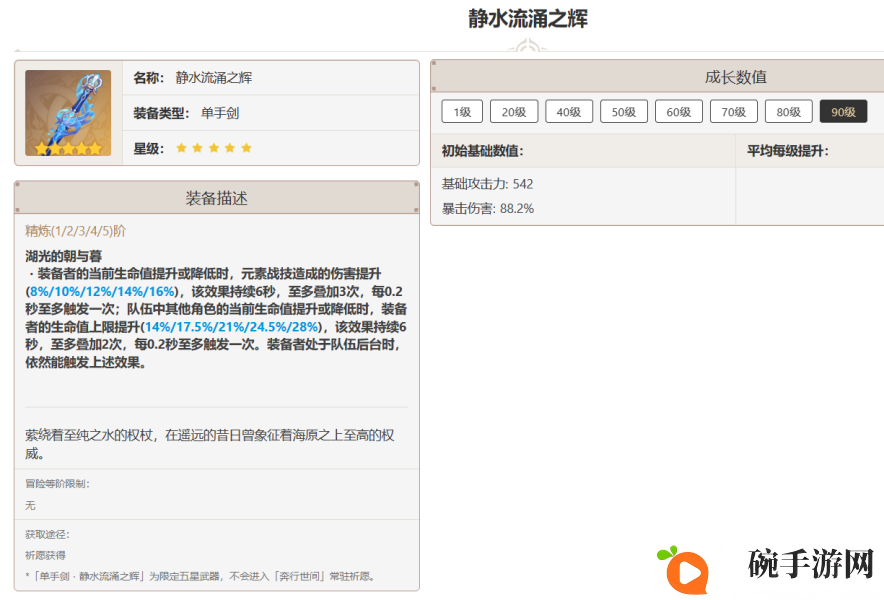
Task: Click the 暴击伤害: 88.2% value
Action: point(488,209)
